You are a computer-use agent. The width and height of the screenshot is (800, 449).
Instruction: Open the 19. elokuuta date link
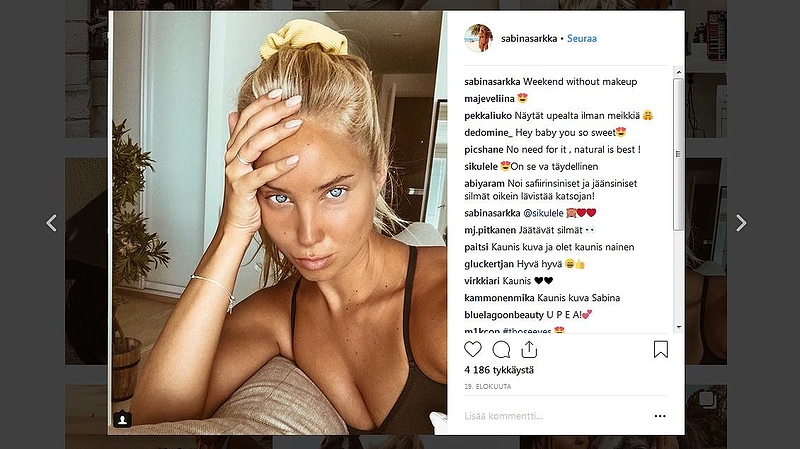pyautogui.click(x=487, y=387)
